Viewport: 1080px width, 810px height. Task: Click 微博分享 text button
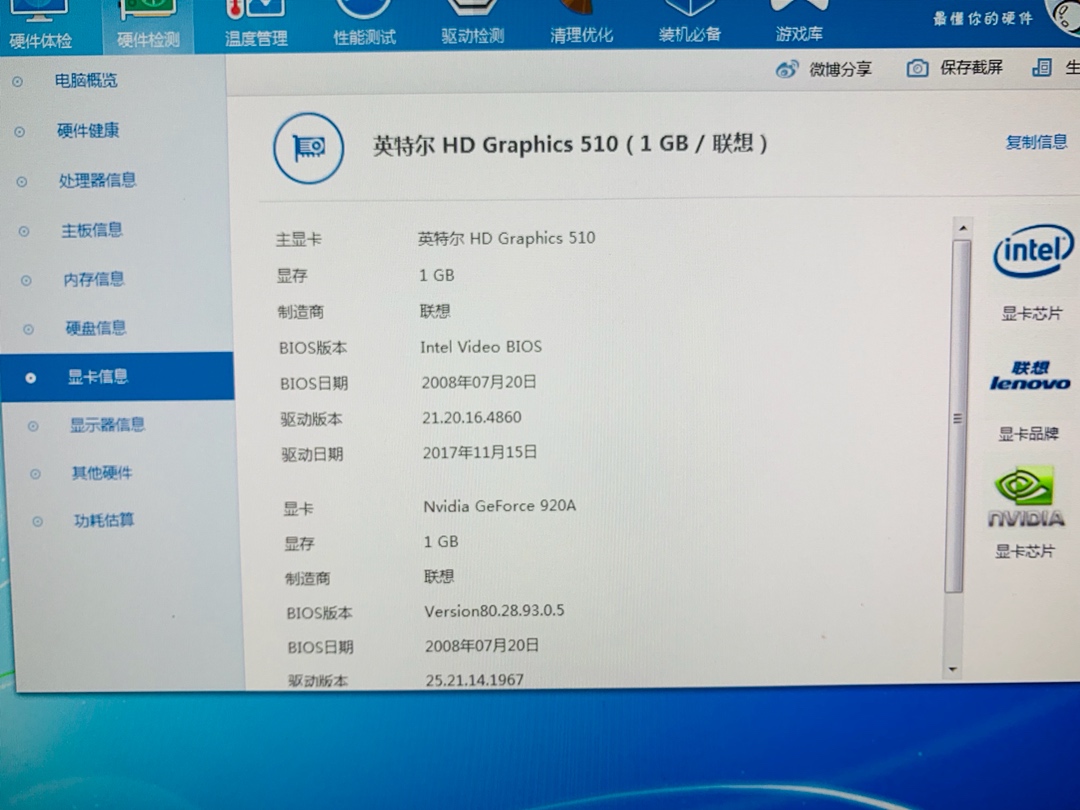click(x=840, y=69)
